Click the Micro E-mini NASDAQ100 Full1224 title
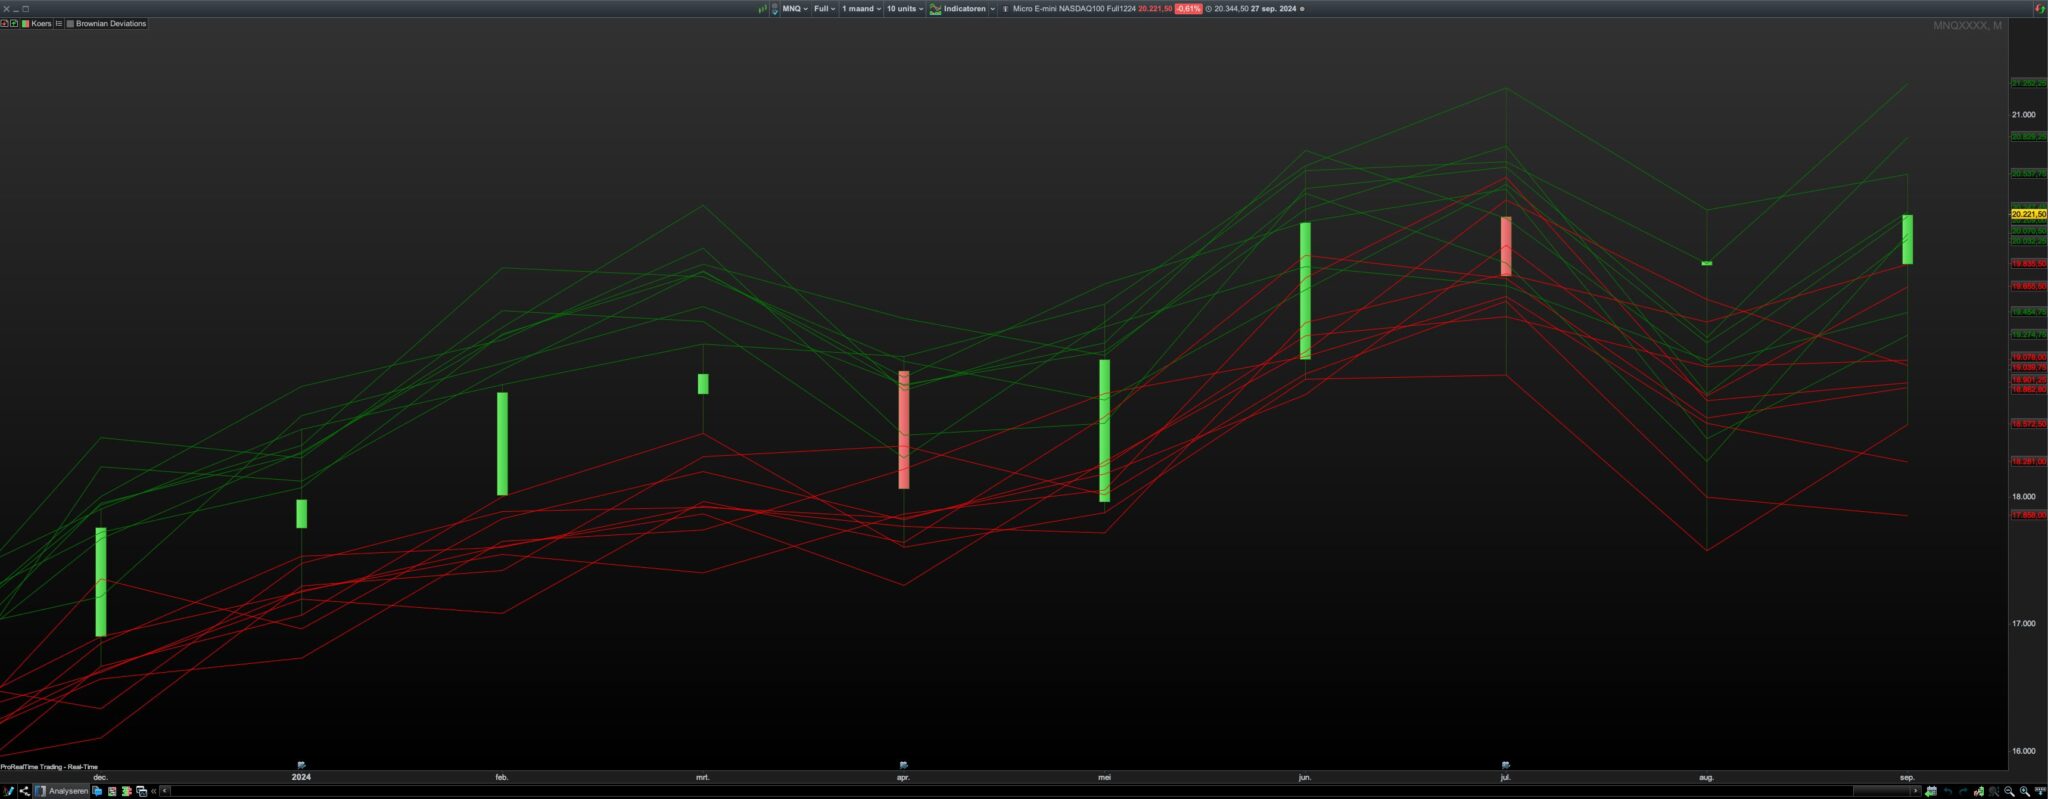Screen dimensions: 2048x799 [x=1074, y=9]
